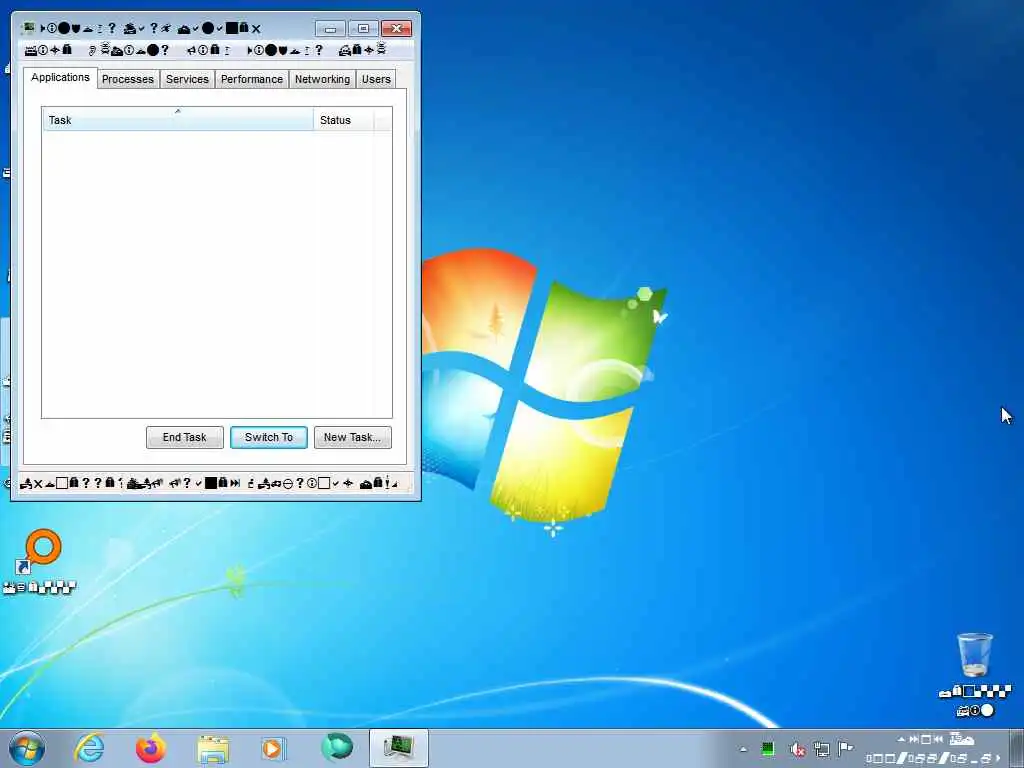
Task: Select the Applications tab
Action: point(60,77)
